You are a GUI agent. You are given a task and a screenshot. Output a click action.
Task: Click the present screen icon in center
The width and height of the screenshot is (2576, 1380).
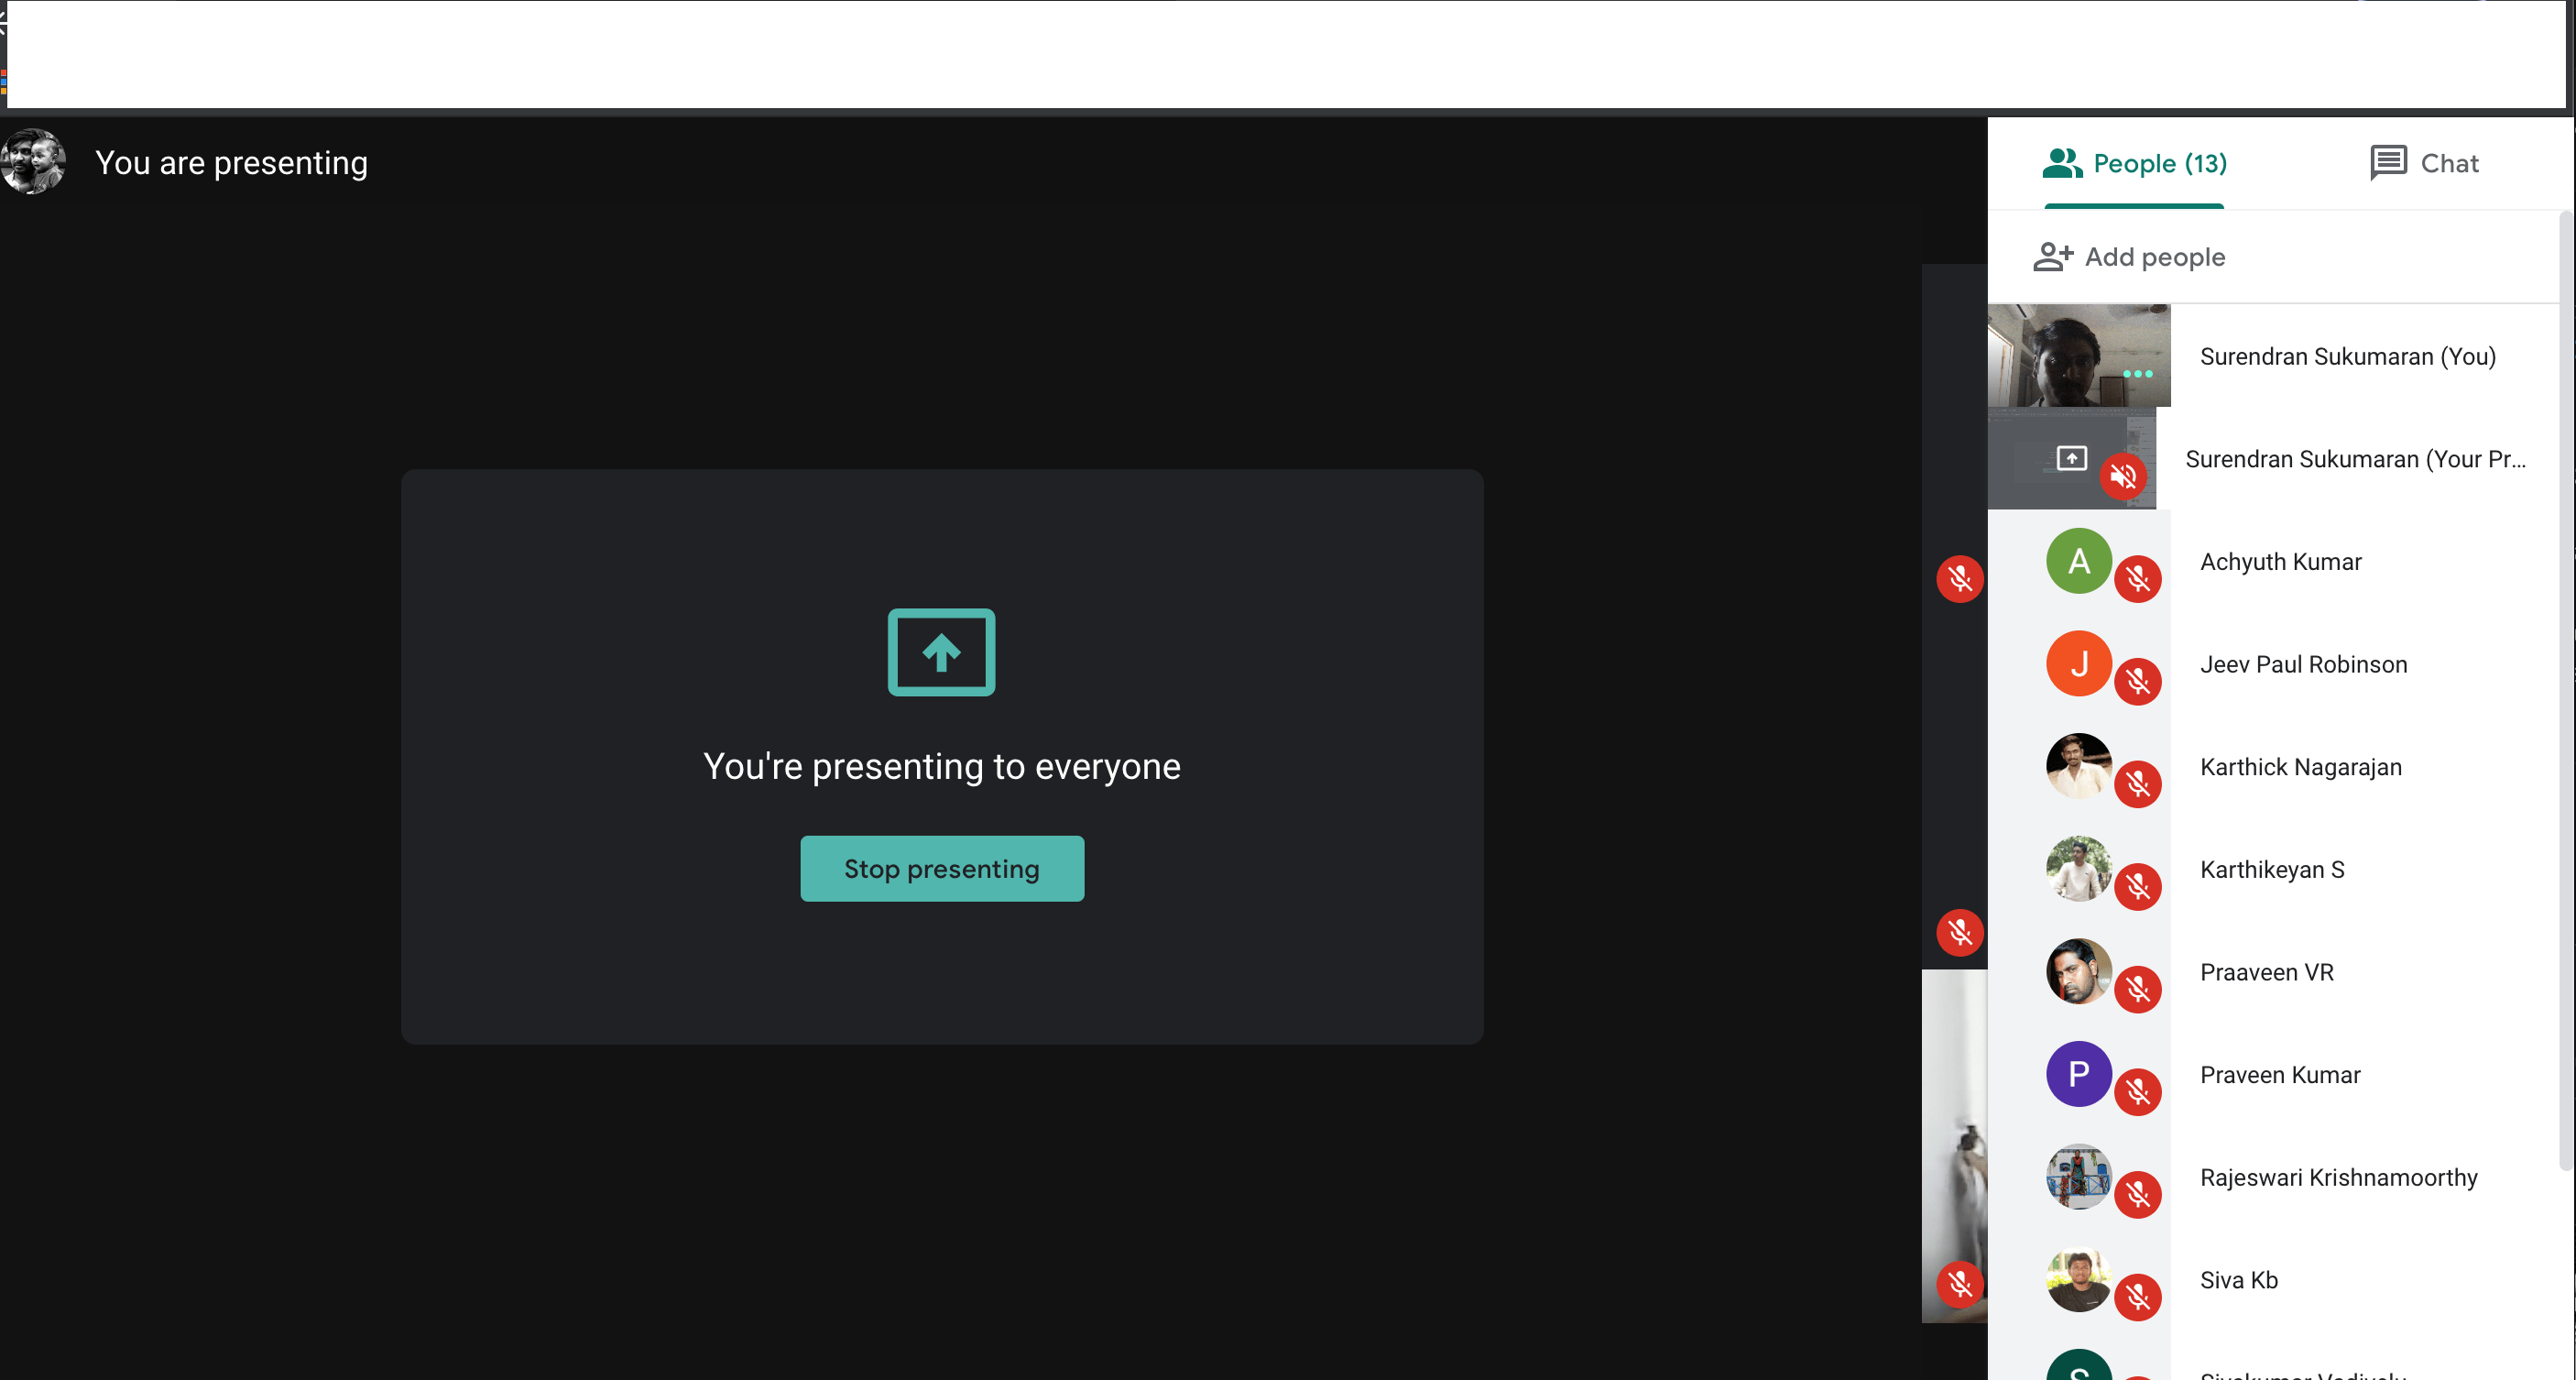click(941, 652)
